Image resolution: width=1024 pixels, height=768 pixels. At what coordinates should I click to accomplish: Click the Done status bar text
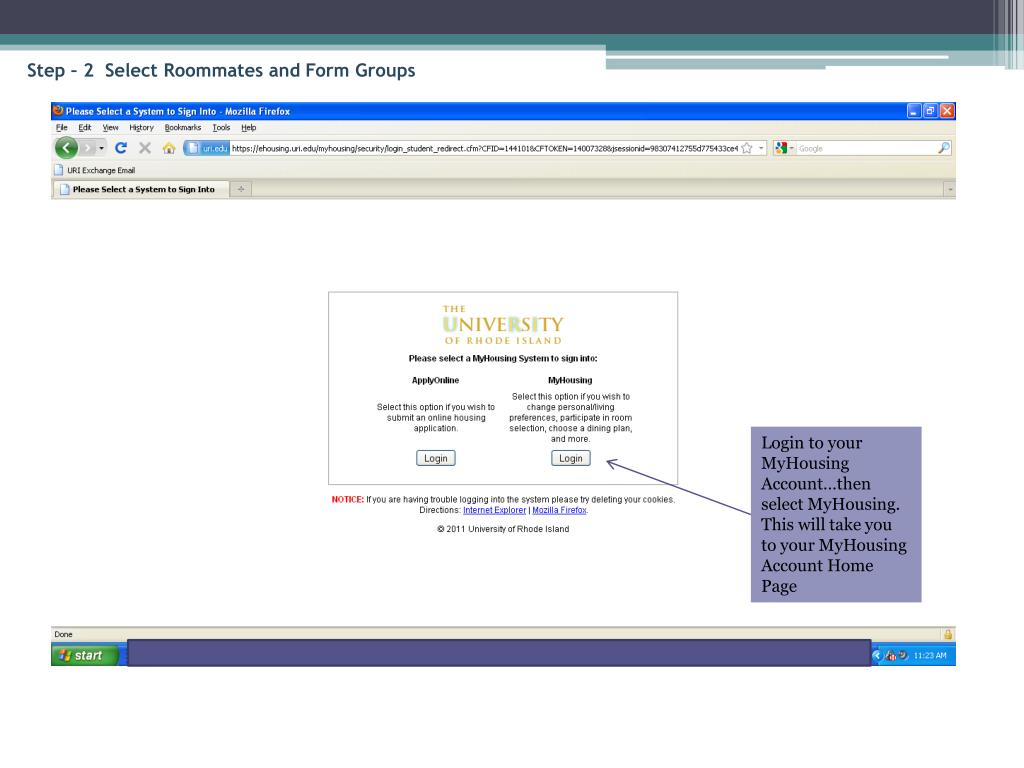click(63, 634)
